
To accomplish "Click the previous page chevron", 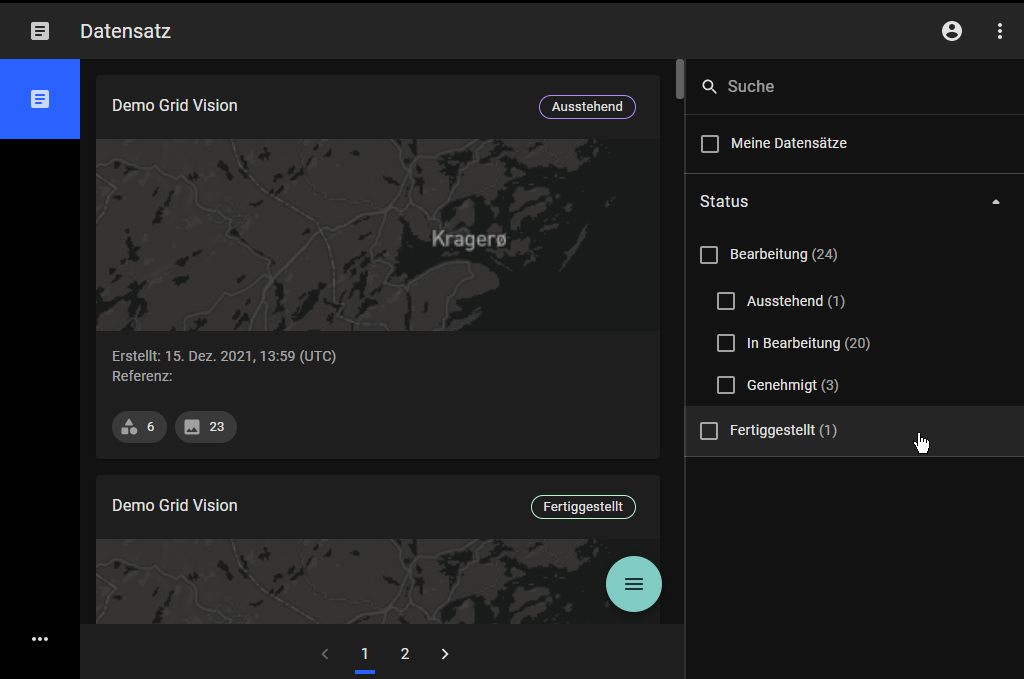I will (x=325, y=654).
